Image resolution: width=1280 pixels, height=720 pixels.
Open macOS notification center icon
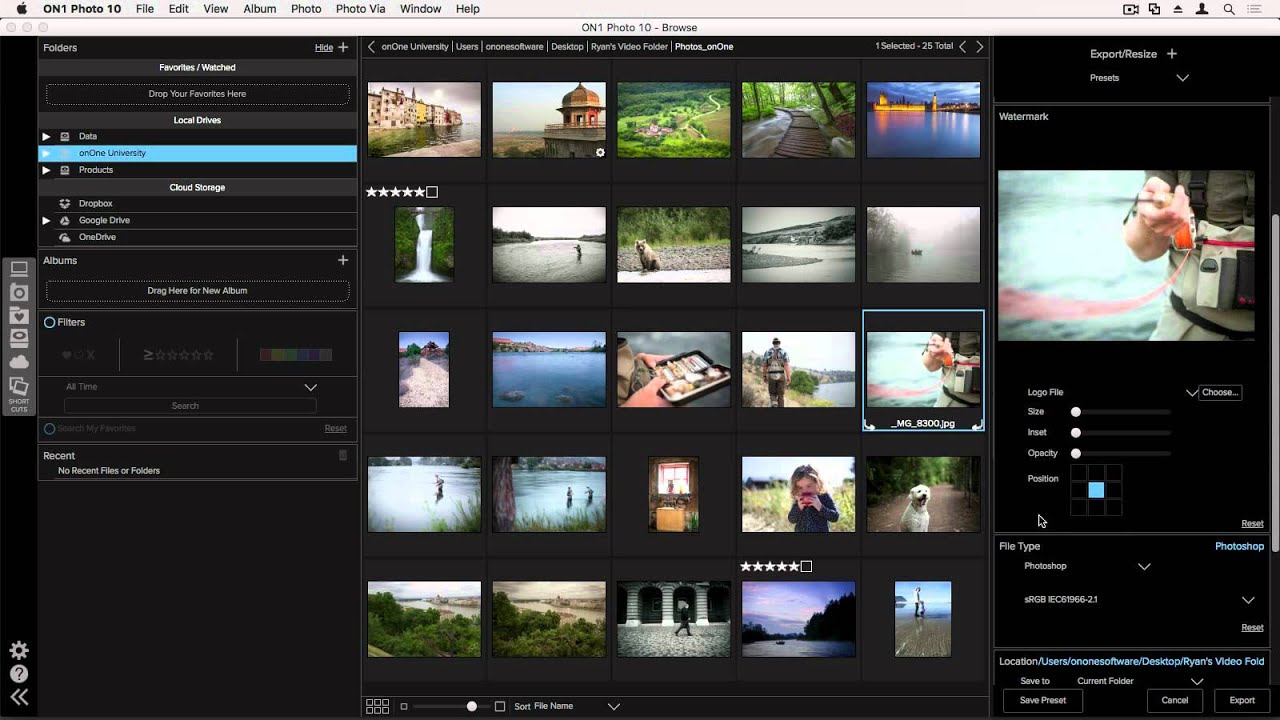1255,9
